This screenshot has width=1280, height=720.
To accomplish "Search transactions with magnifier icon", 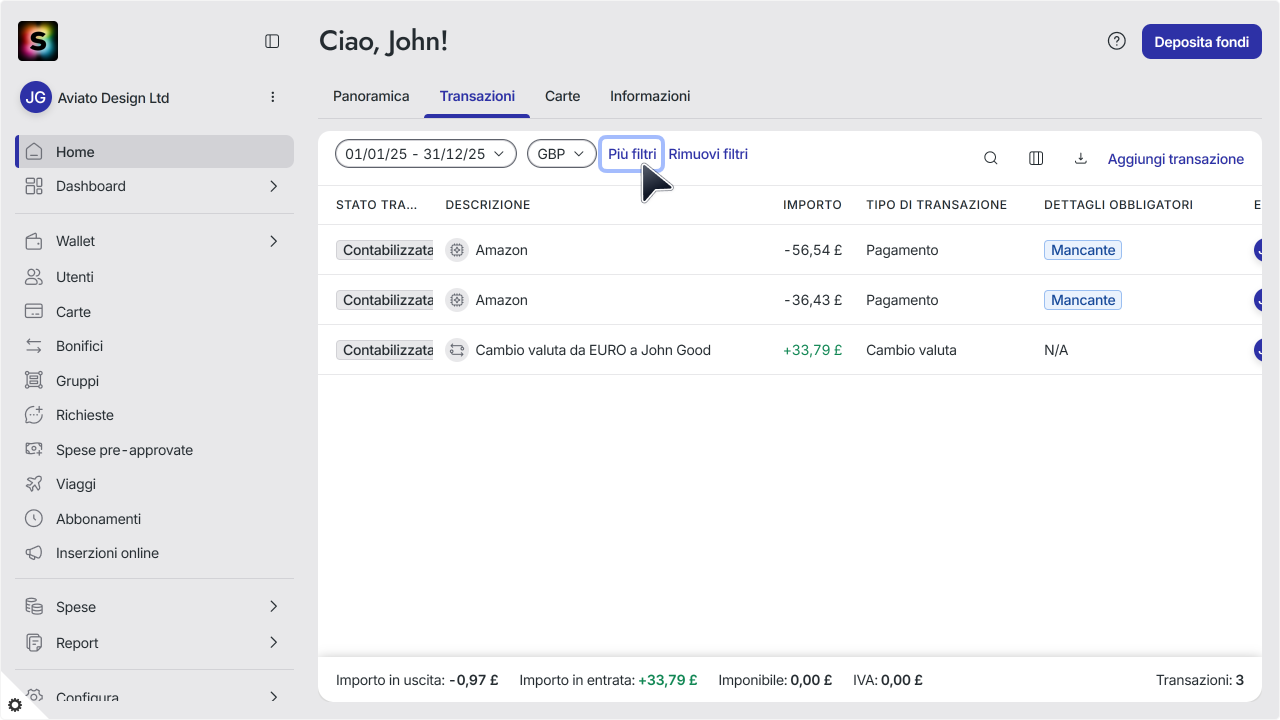I will click(991, 158).
